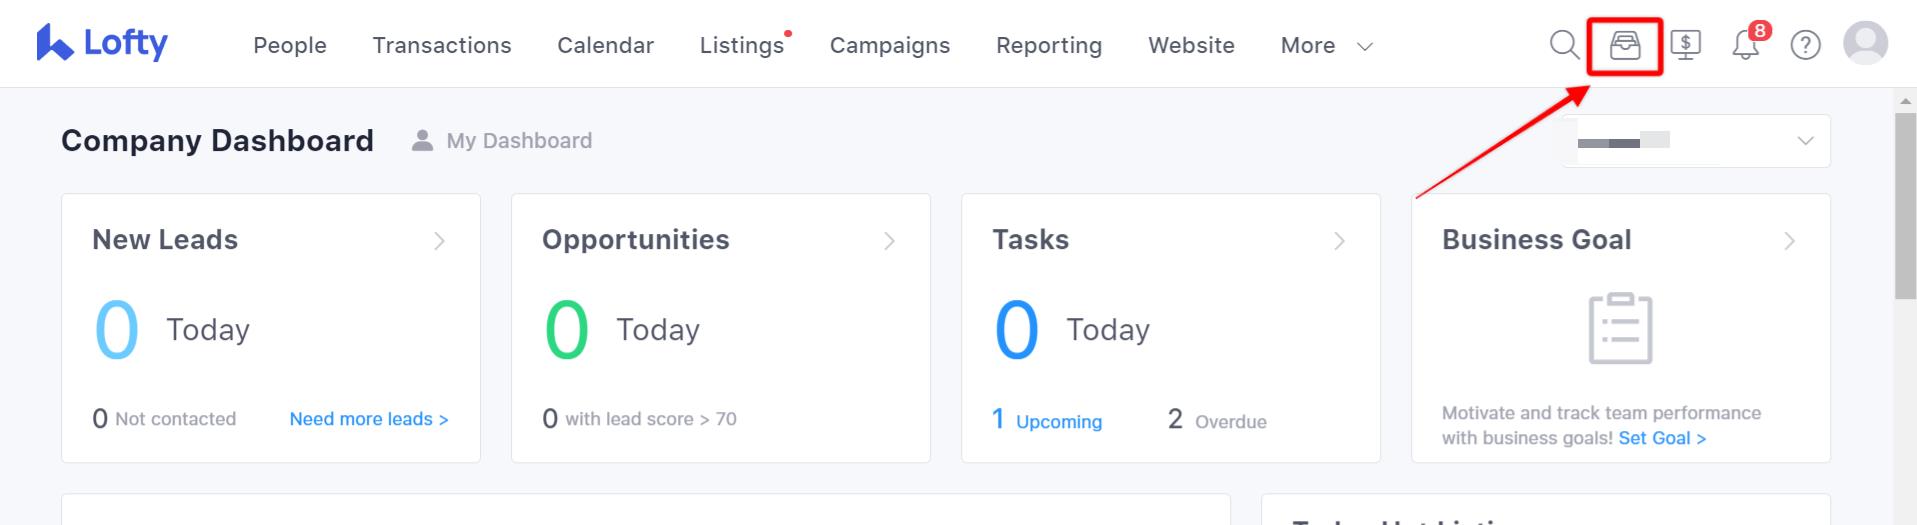Open the dollar monitor icon
1917x525 pixels.
click(x=1686, y=45)
